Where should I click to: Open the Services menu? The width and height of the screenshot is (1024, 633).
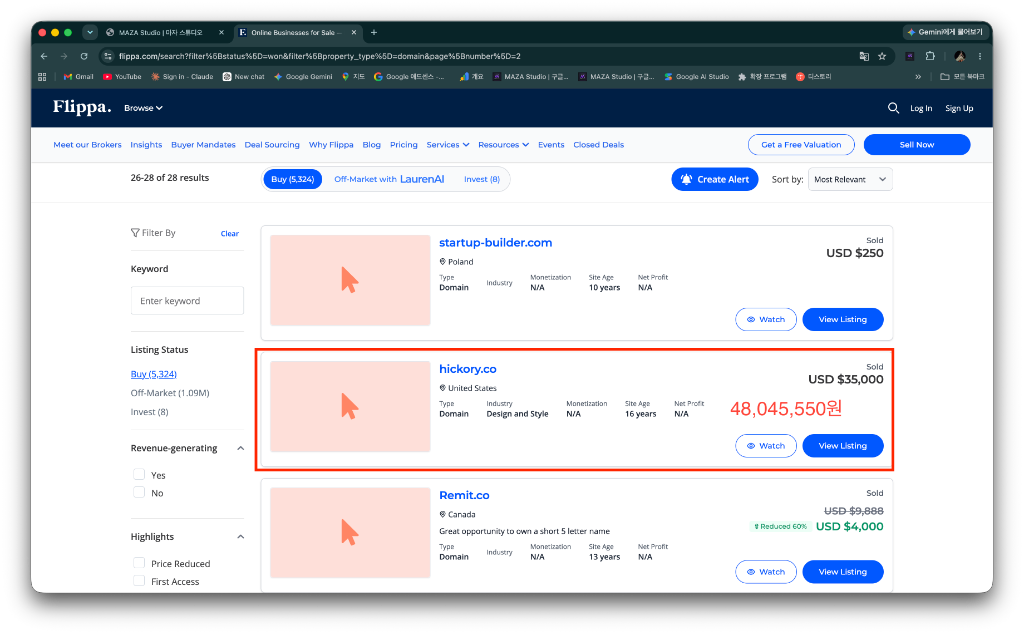[447, 144]
